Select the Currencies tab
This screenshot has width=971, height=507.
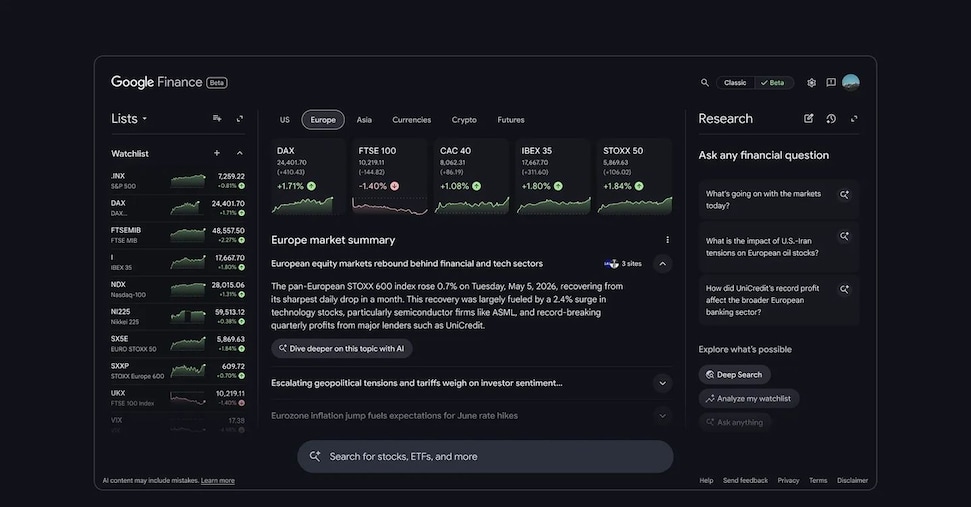[411, 119]
